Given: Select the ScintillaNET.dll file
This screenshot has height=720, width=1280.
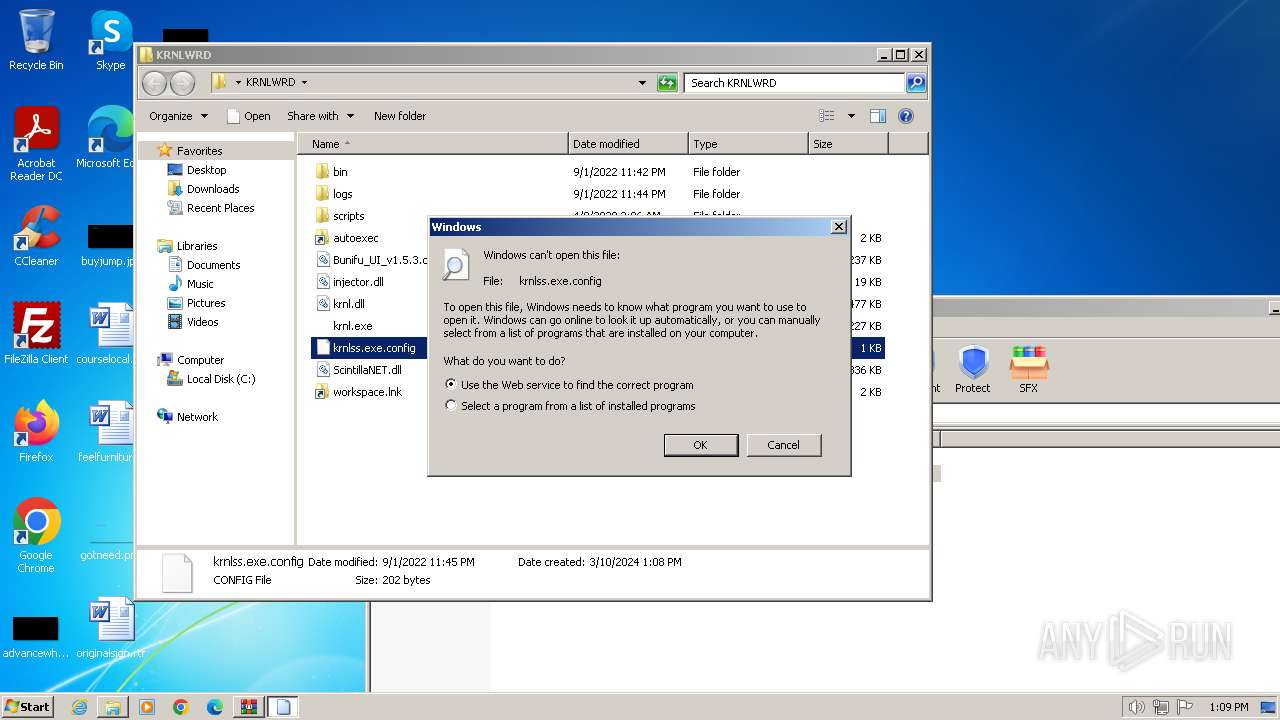Looking at the screenshot, I should point(367,370).
